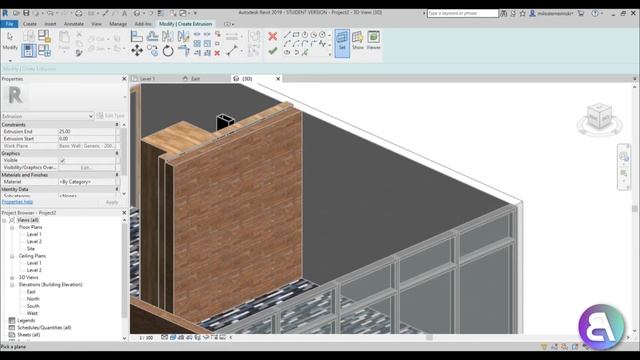This screenshot has width=640, height=360.
Task: Select the Mirror Draw Axis tool
Action: click(x=183, y=37)
